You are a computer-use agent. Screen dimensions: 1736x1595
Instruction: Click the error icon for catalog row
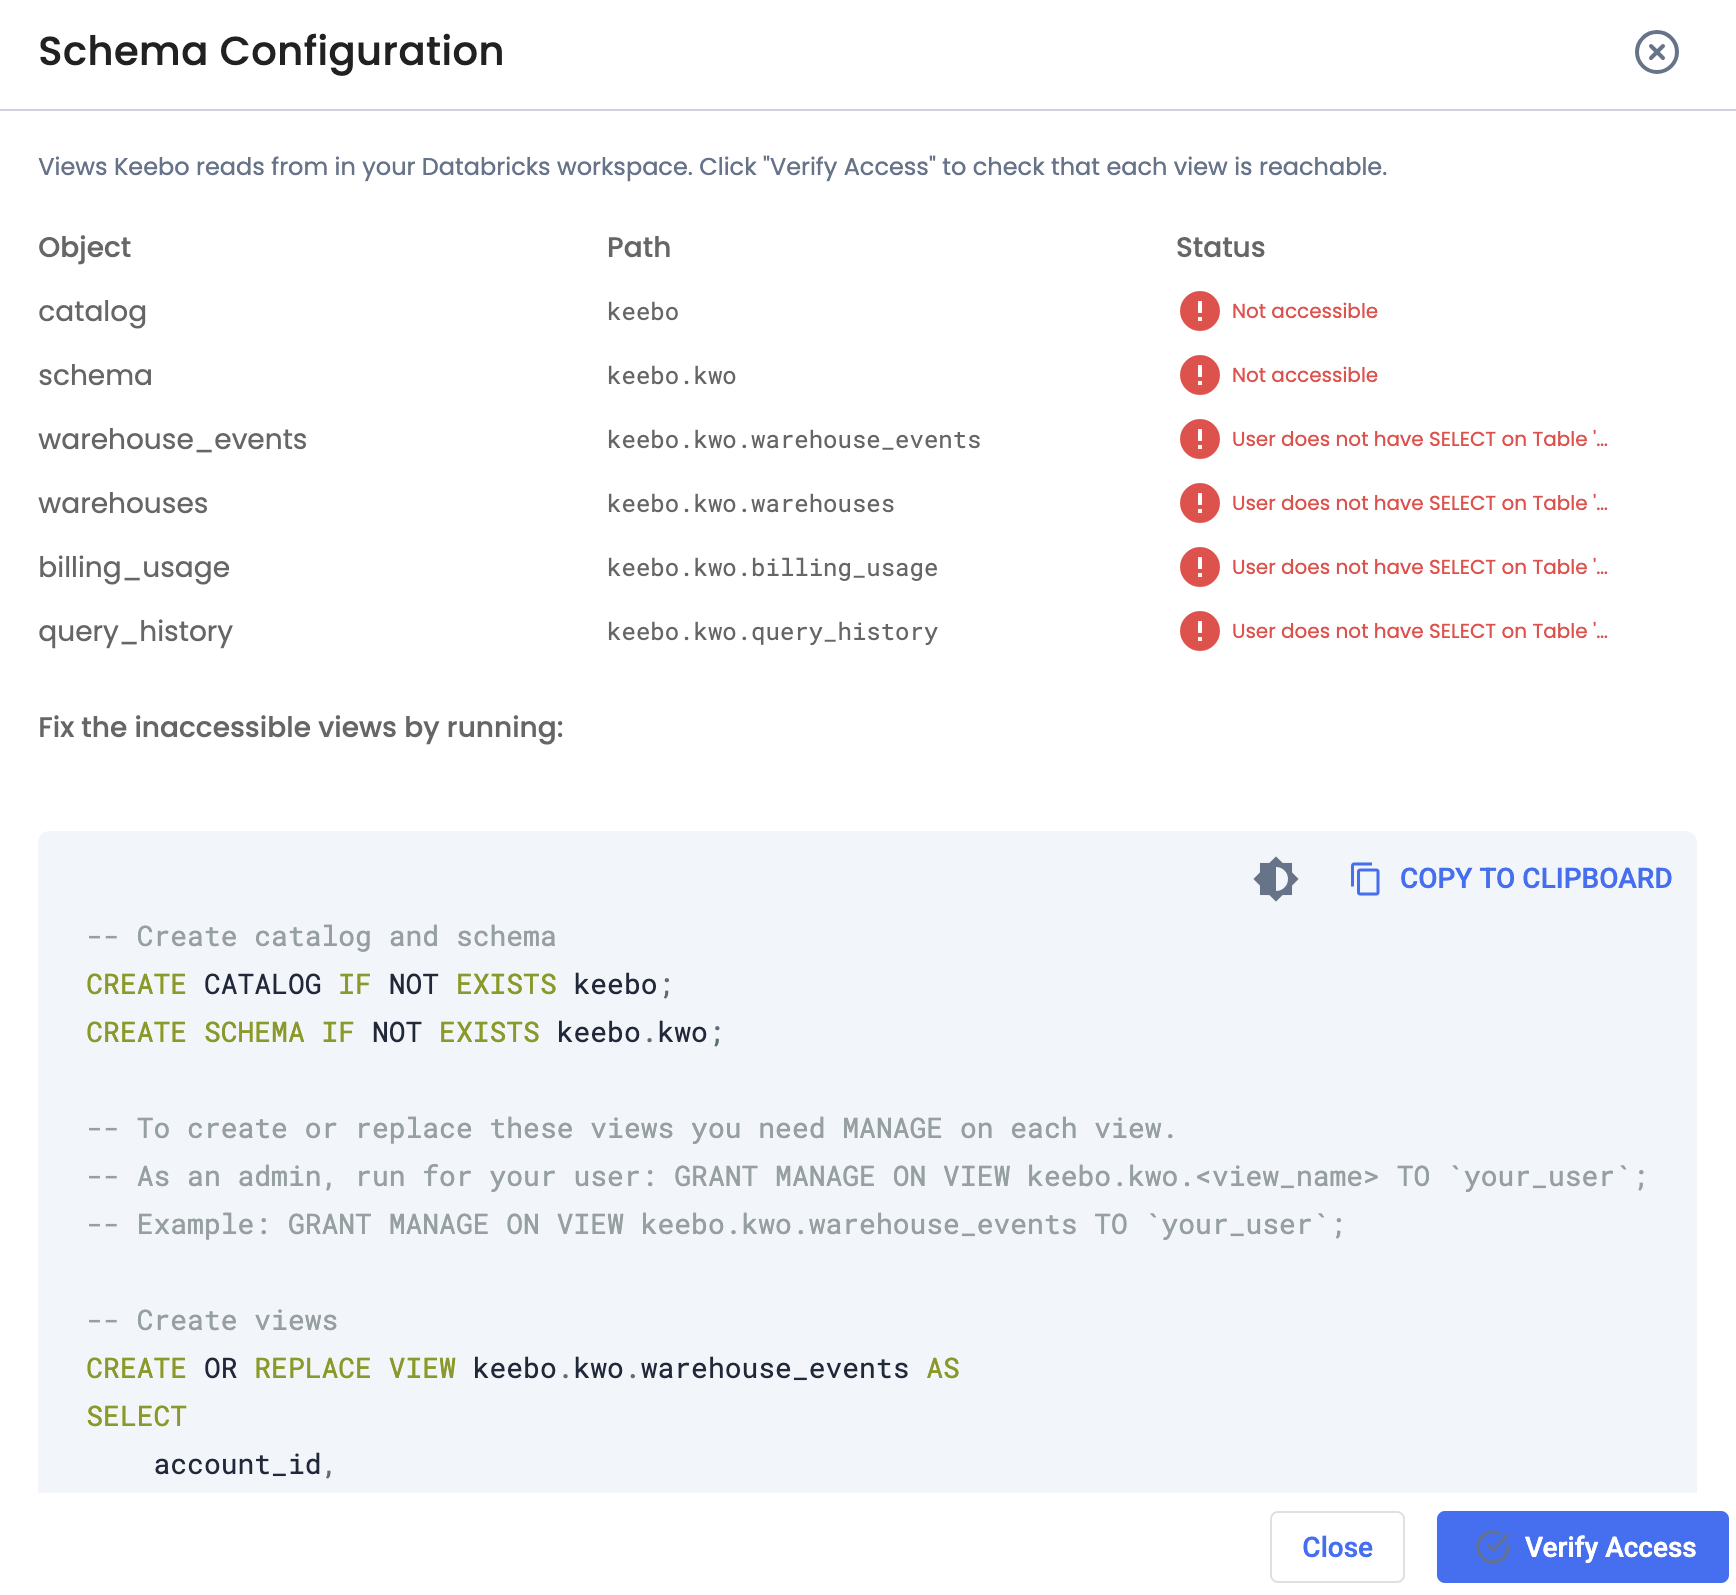[x=1199, y=311]
